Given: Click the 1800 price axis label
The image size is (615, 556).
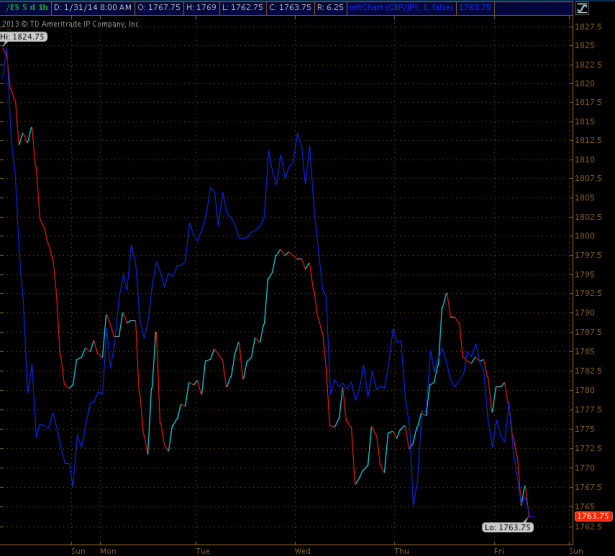Looking at the screenshot, I should click(585, 236).
